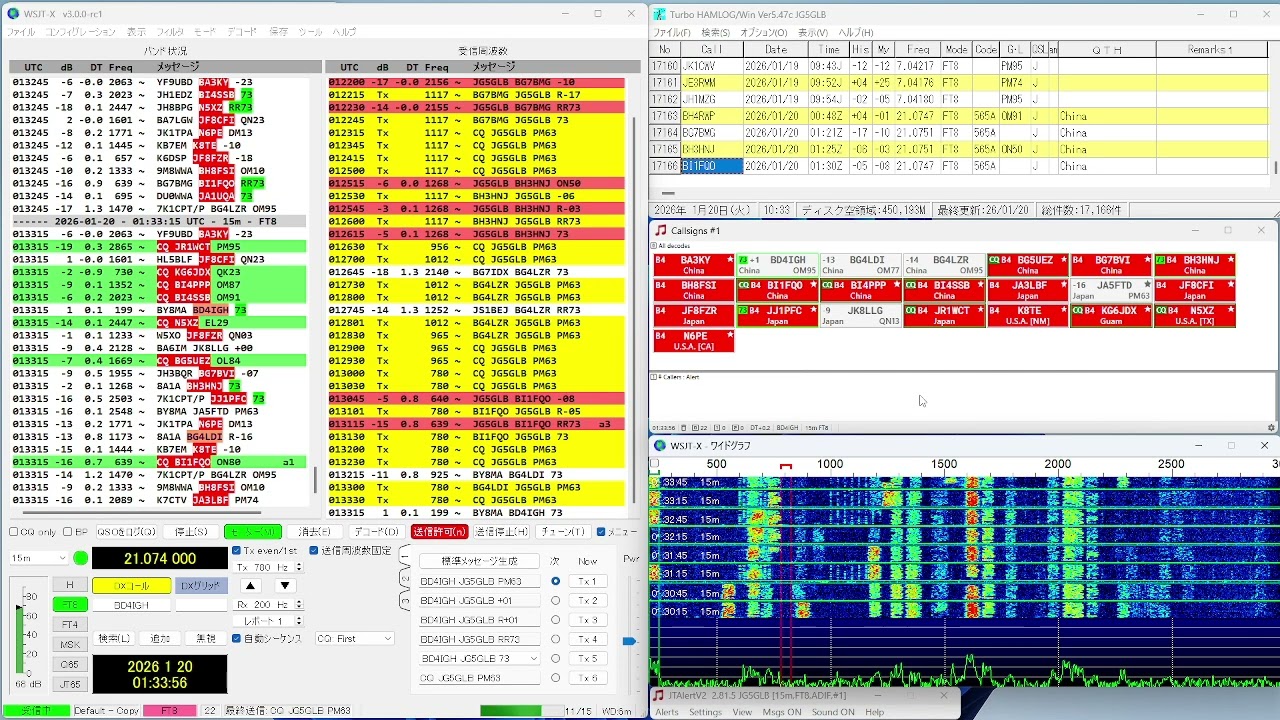Open the CQ: First dropdown
This screenshot has width=1280, height=720.
coord(354,638)
